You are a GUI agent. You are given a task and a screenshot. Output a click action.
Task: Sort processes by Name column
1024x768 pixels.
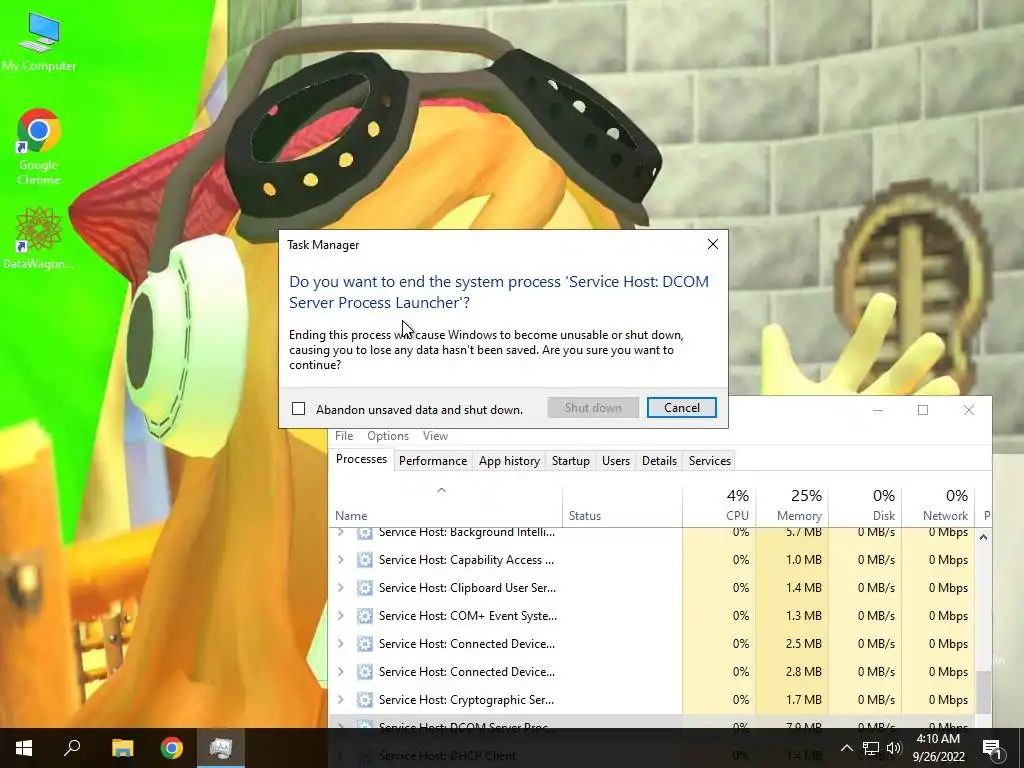pos(445,506)
